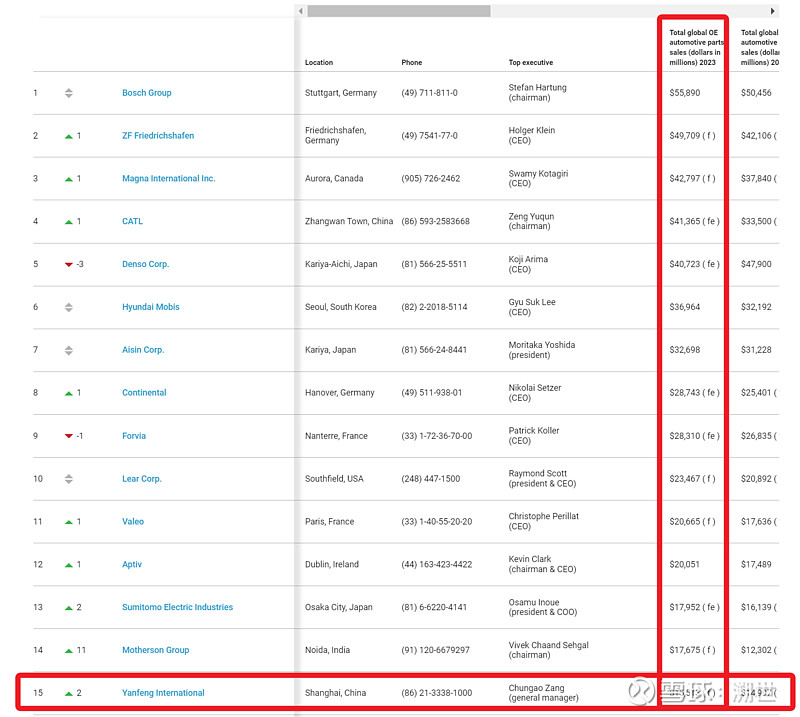The image size is (800, 717).
Task: Click the 2023 OE parts sales header
Action: pyautogui.click(x=696, y=47)
